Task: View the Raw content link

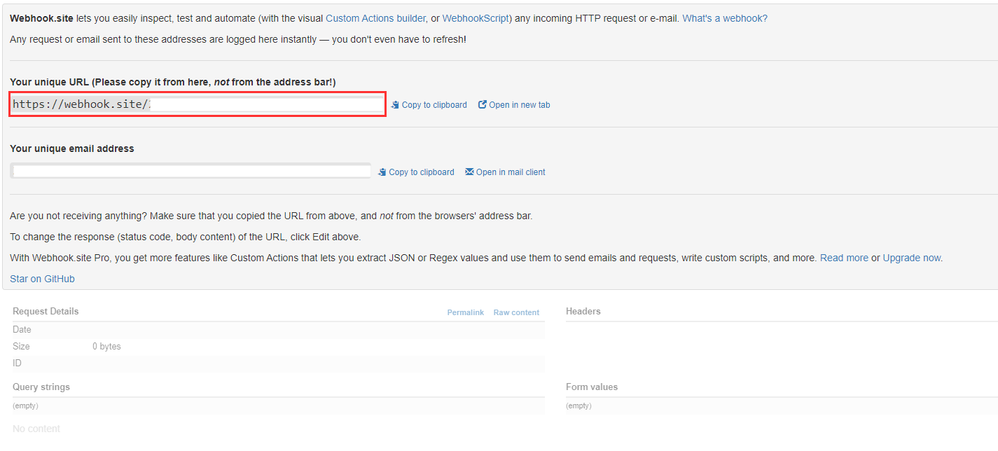Action: pyautogui.click(x=516, y=312)
